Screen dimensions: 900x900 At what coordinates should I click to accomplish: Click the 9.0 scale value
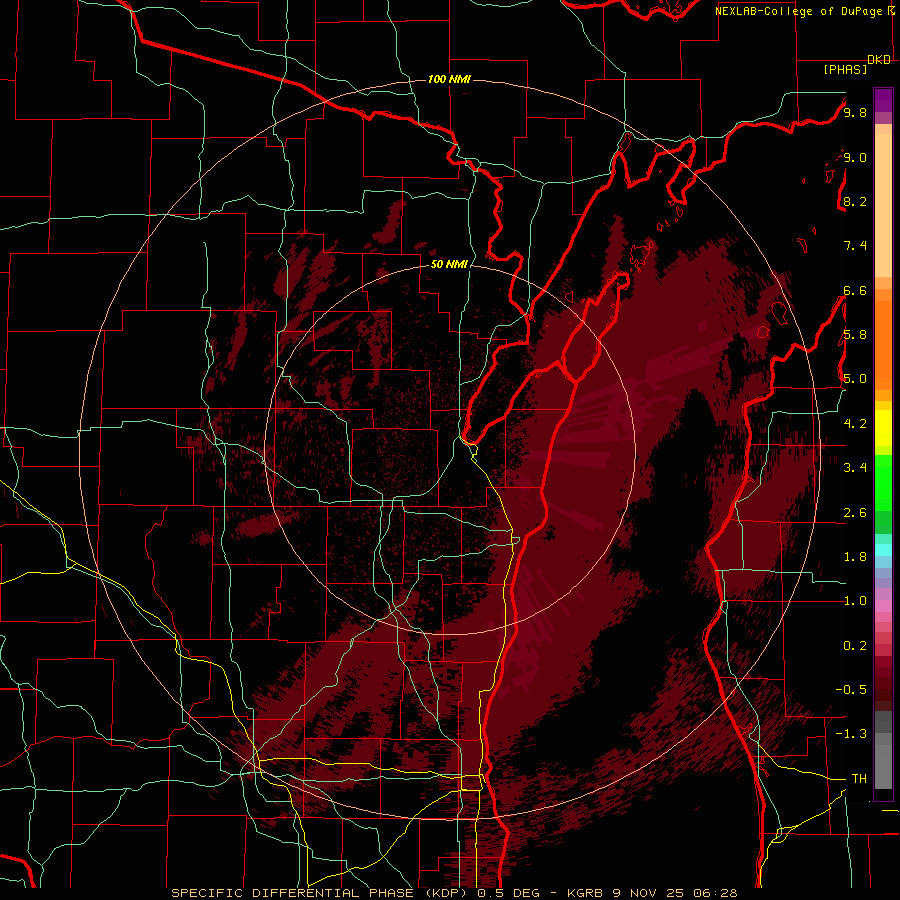pos(855,157)
